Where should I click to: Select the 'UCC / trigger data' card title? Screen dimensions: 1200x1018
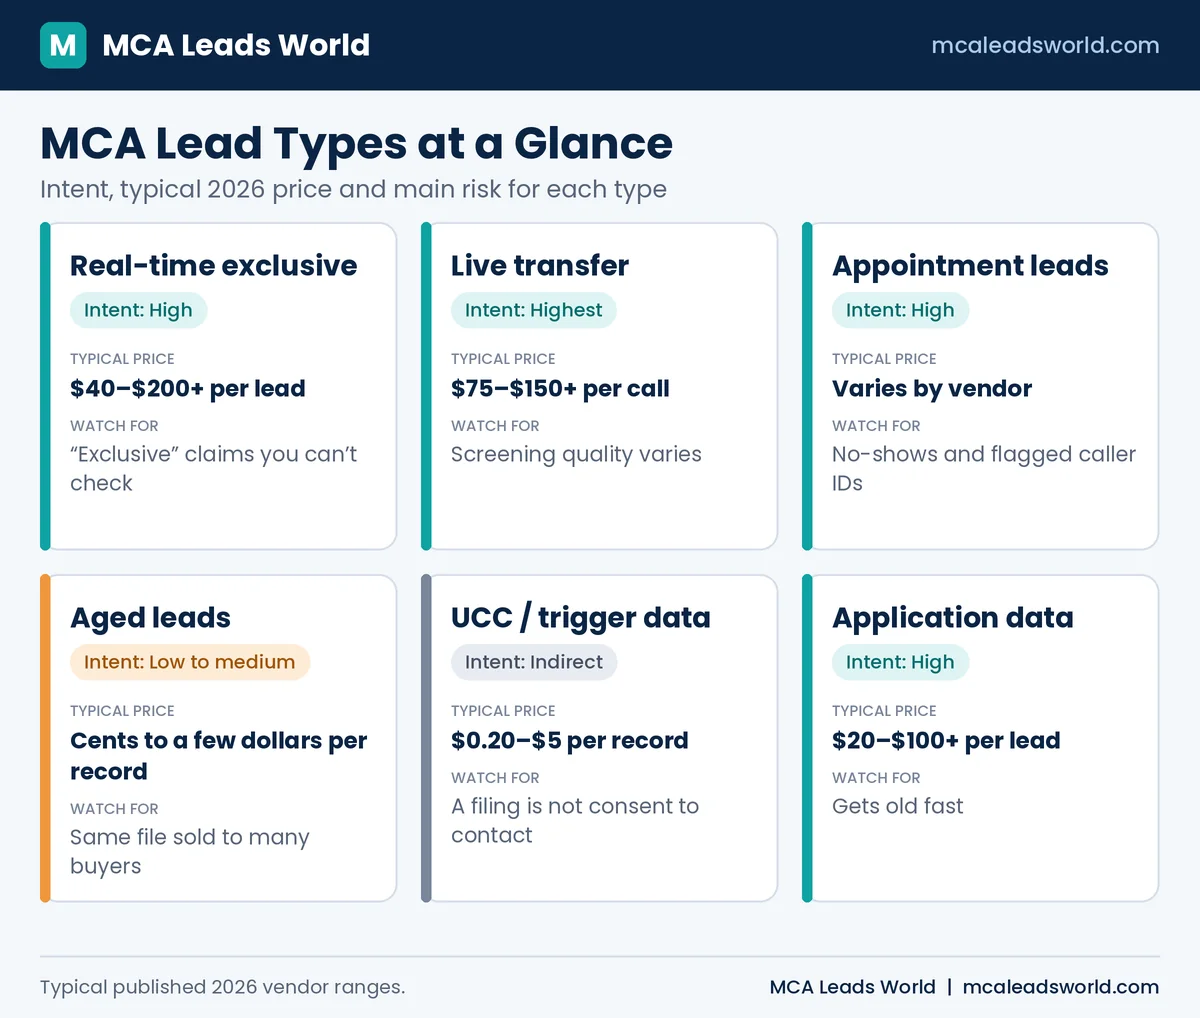pyautogui.click(x=581, y=617)
